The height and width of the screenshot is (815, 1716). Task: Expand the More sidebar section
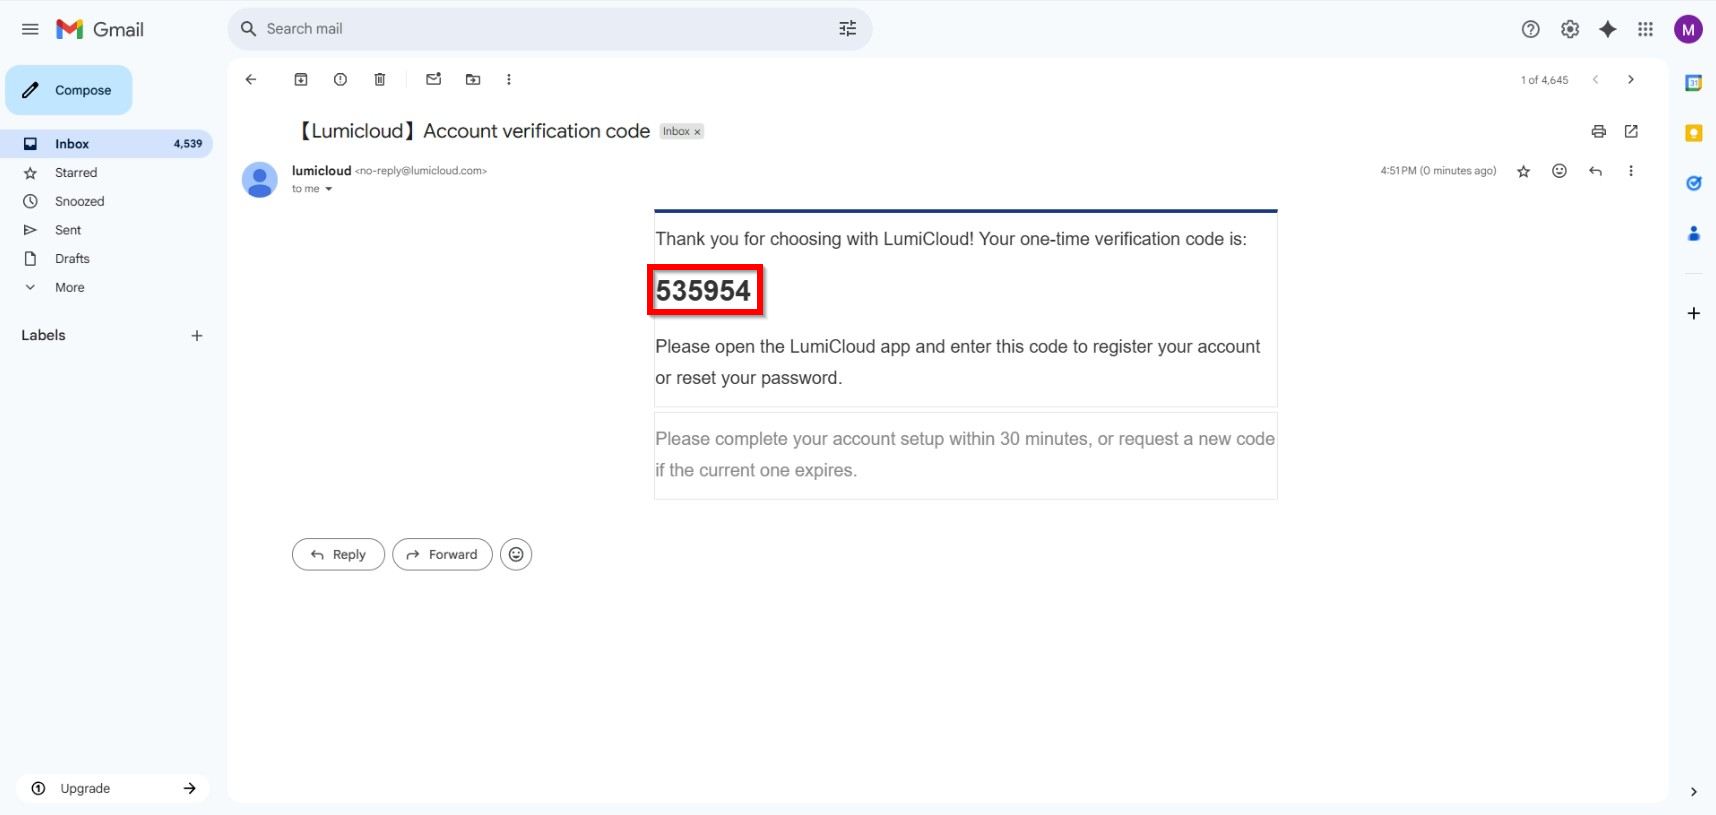pyautogui.click(x=69, y=288)
